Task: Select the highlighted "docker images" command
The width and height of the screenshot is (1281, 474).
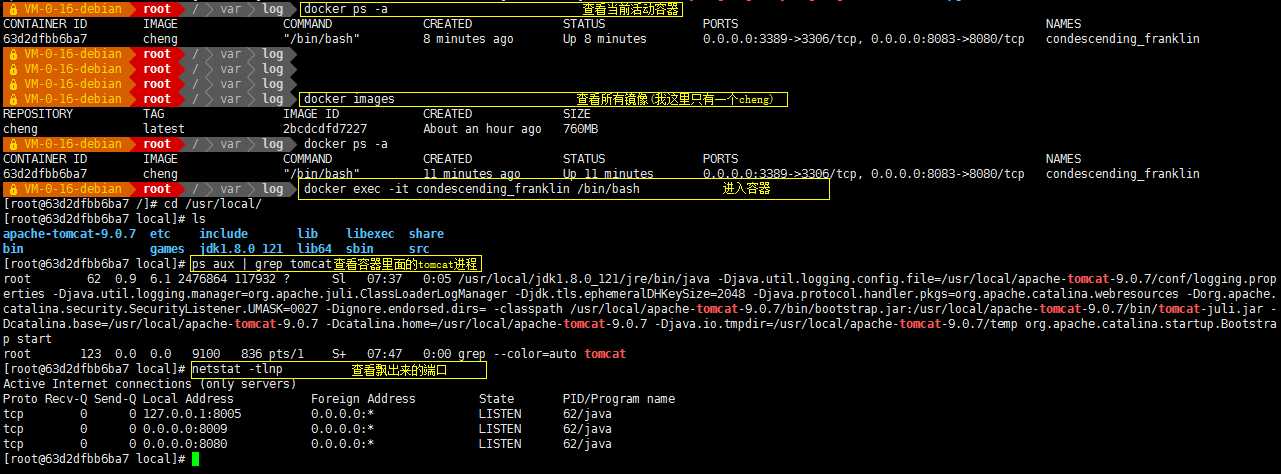Action: tap(349, 99)
